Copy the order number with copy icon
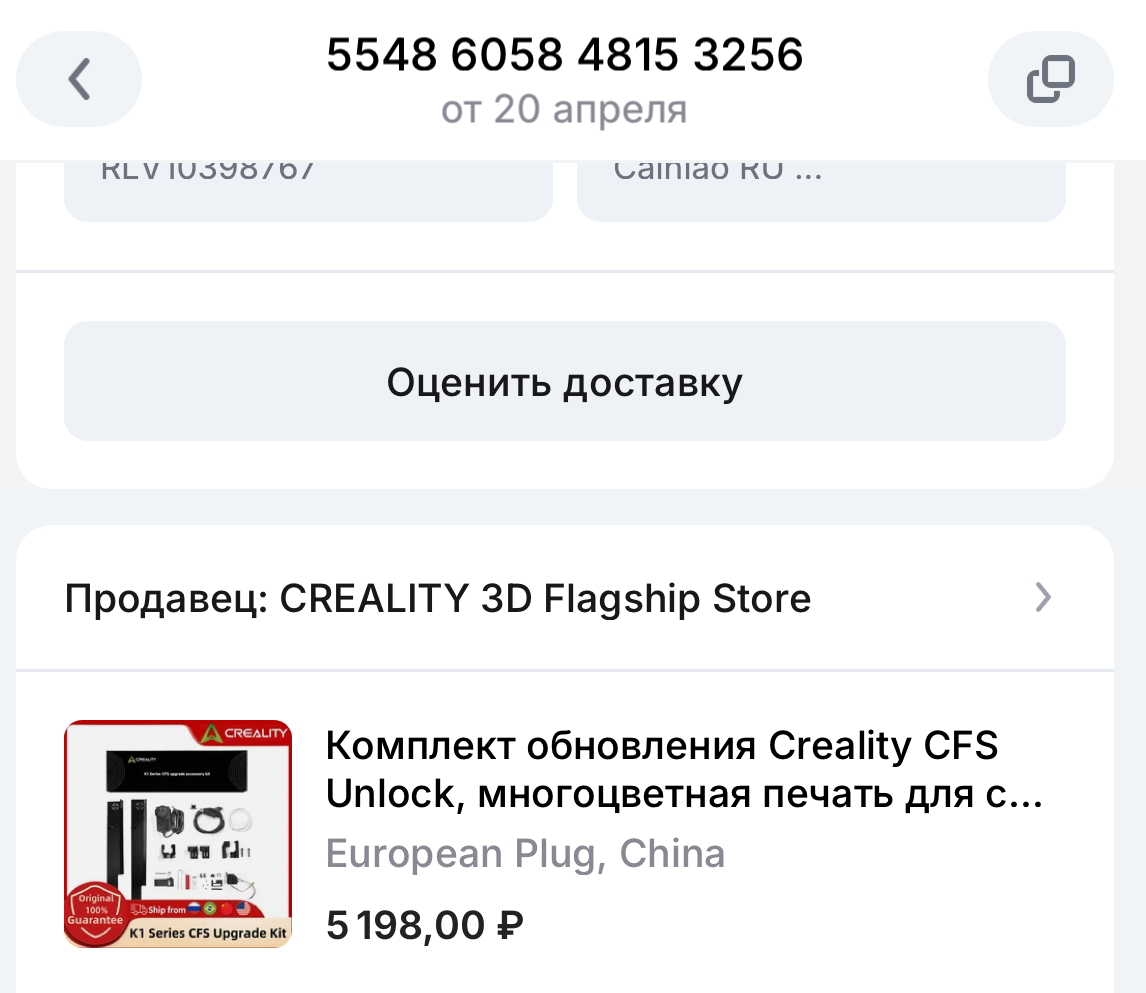Image resolution: width=1146 pixels, height=993 pixels. tap(1050, 79)
